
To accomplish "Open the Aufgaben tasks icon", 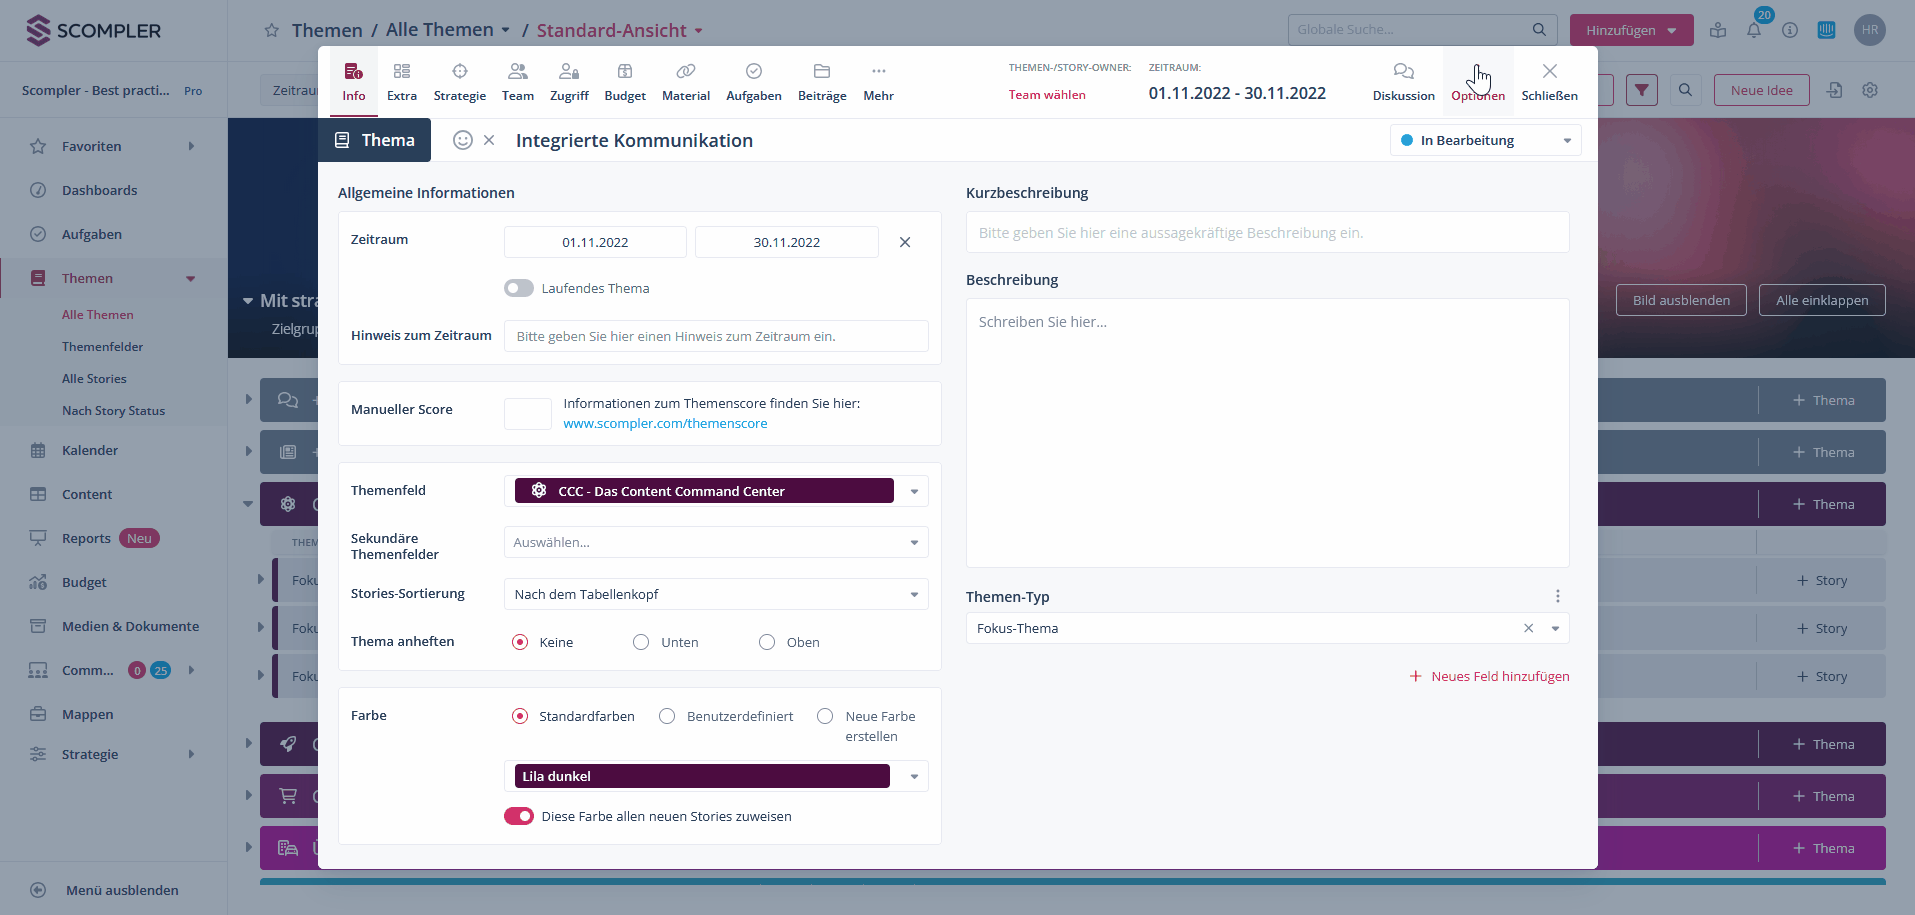I will pos(754,72).
